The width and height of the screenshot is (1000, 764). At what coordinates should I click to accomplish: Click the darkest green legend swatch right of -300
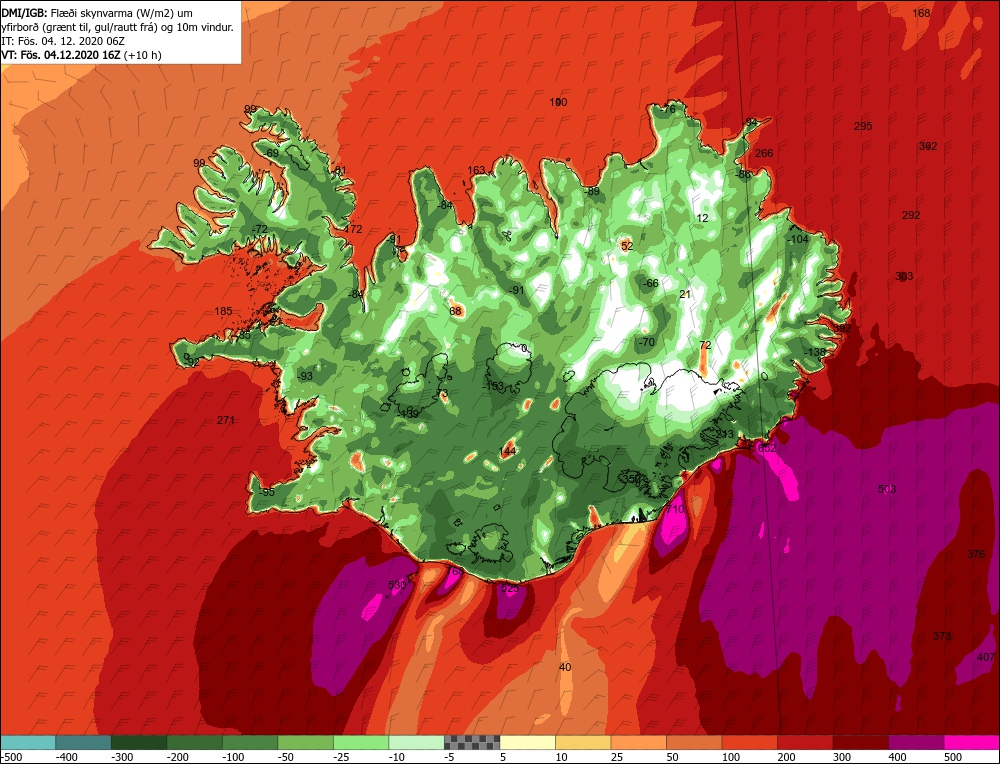(139, 742)
